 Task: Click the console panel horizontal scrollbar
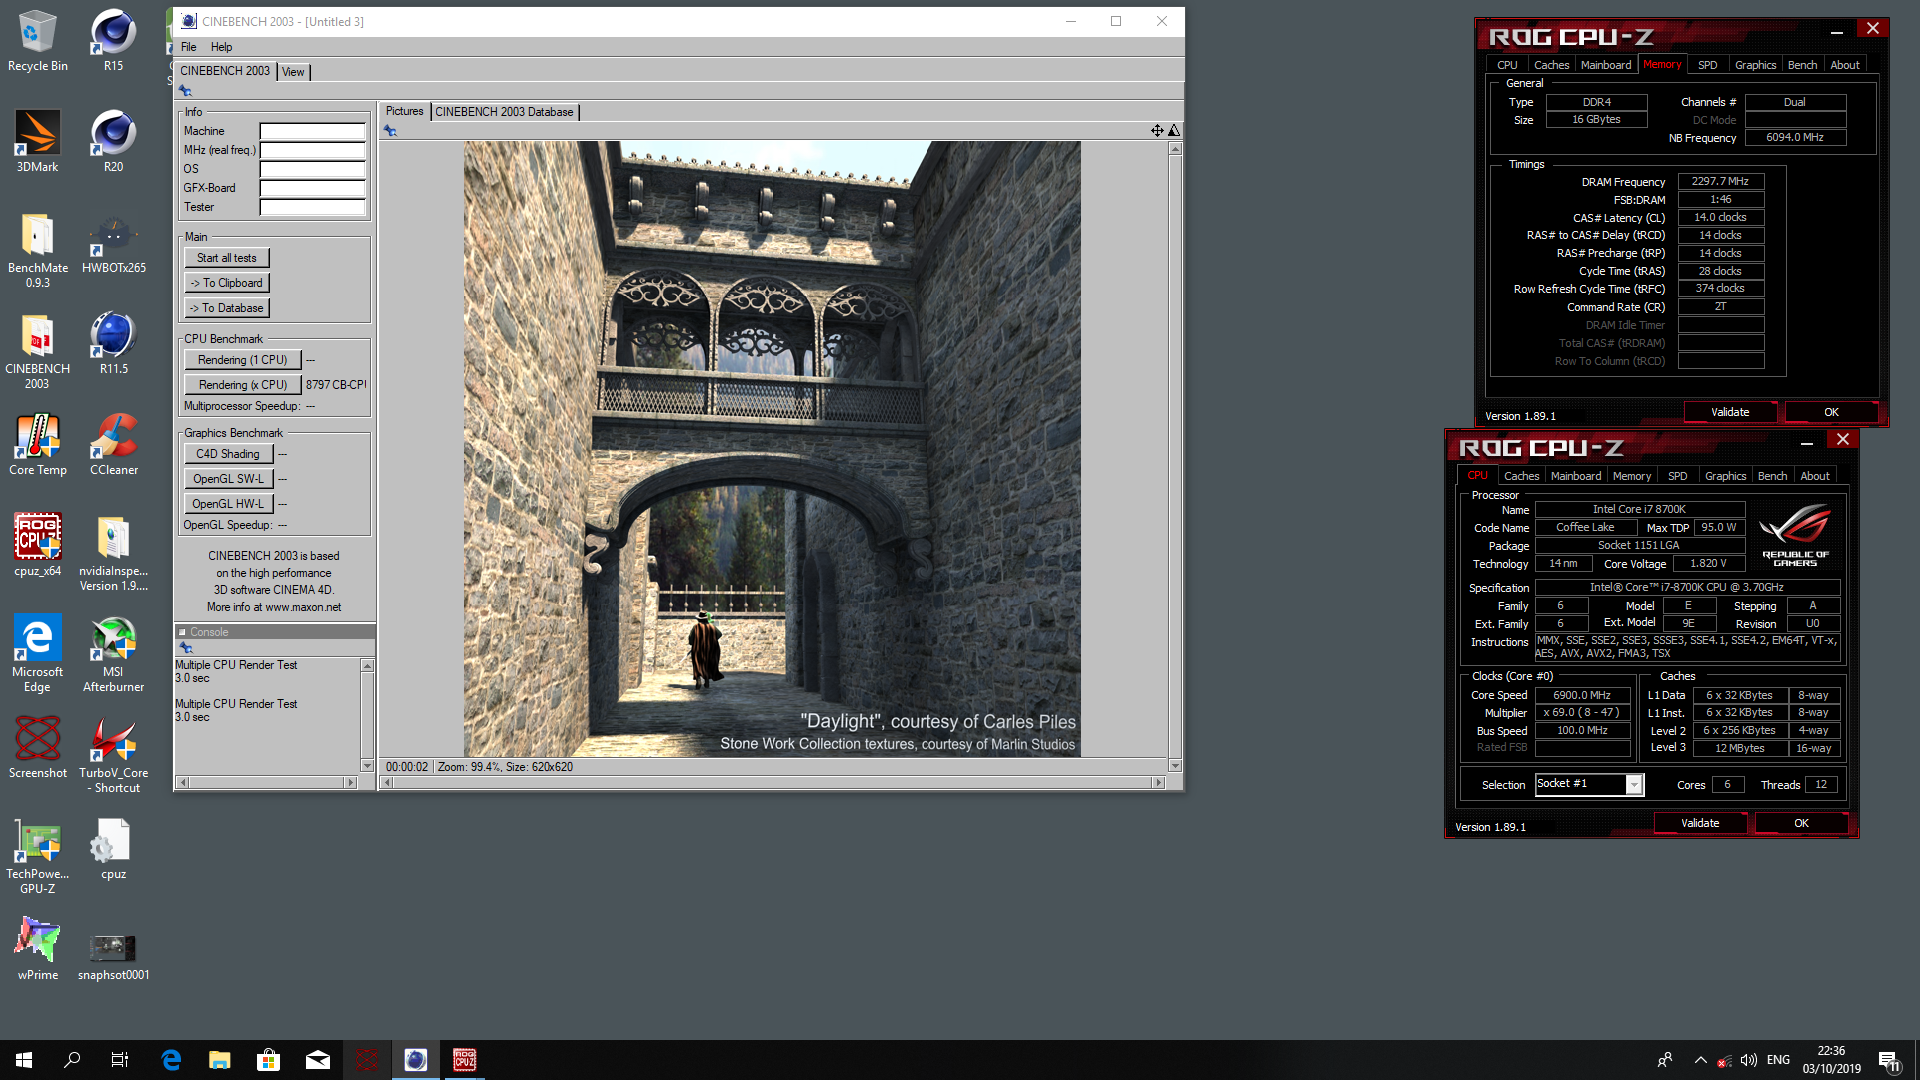click(x=267, y=783)
